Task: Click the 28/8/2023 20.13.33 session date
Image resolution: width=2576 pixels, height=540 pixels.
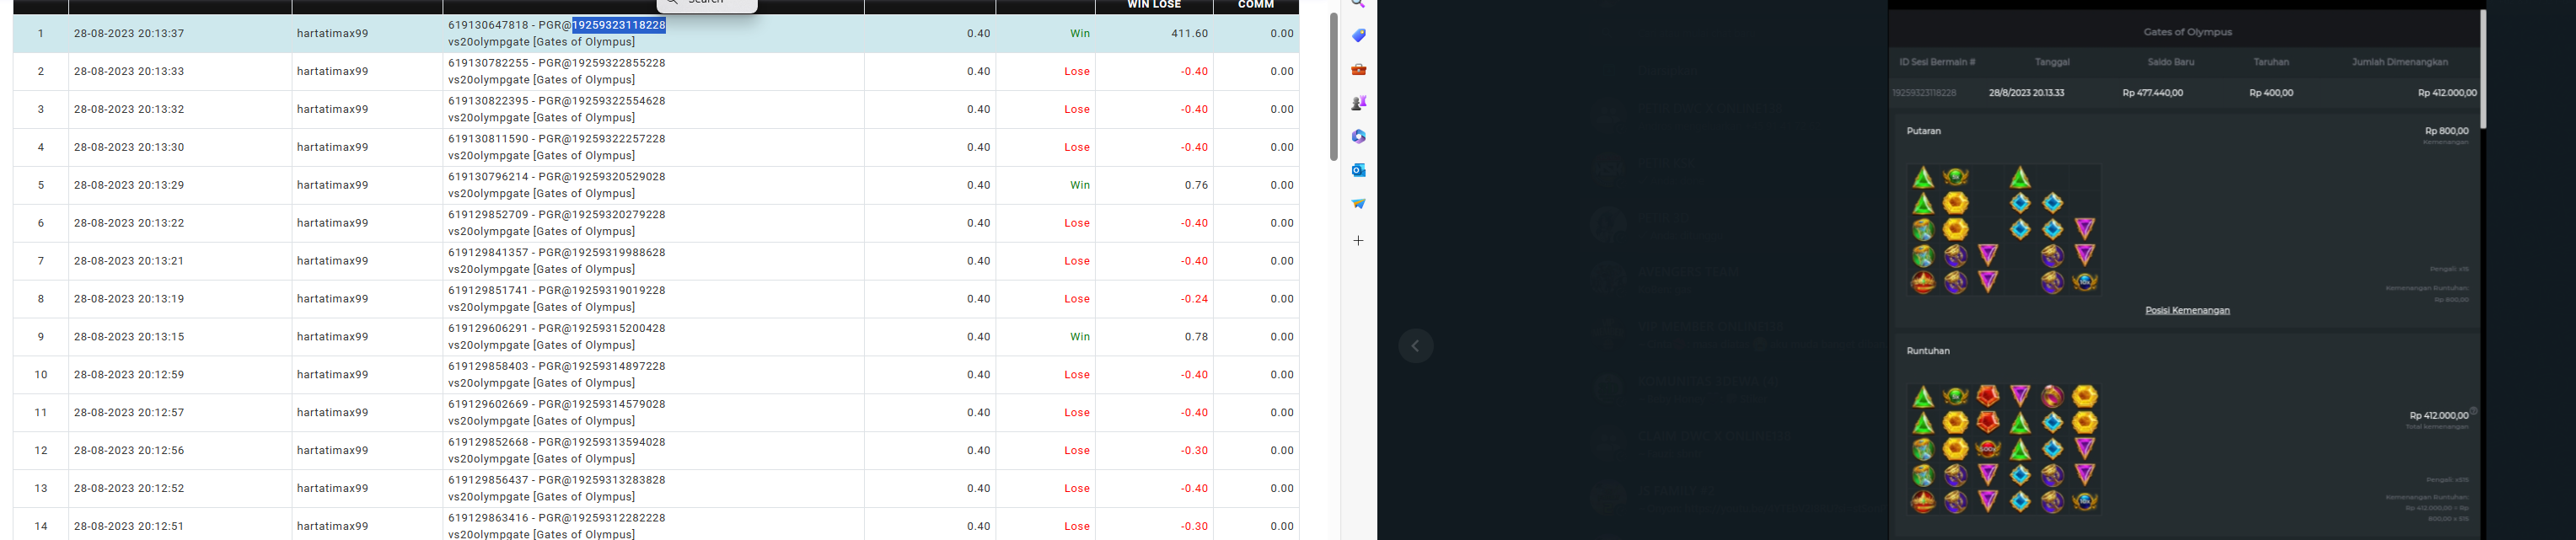Action: 2026,93
